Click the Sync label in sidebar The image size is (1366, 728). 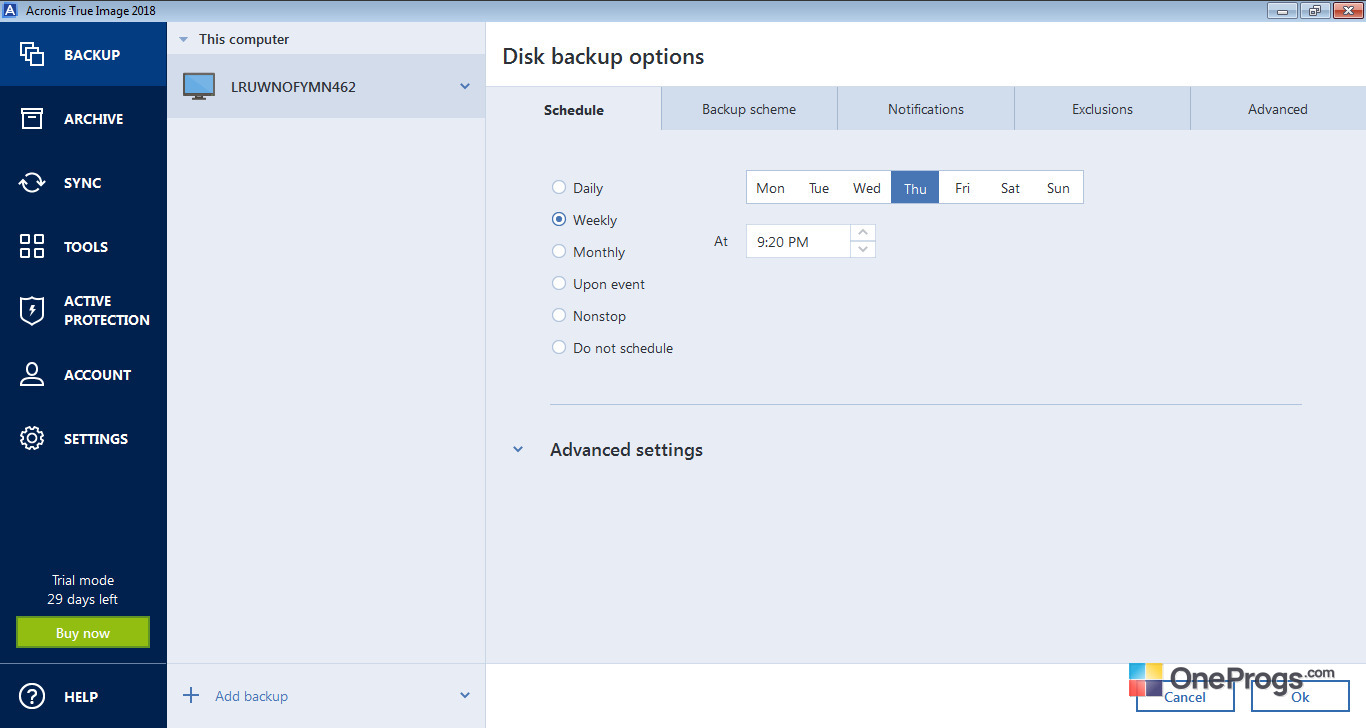[x=83, y=183]
